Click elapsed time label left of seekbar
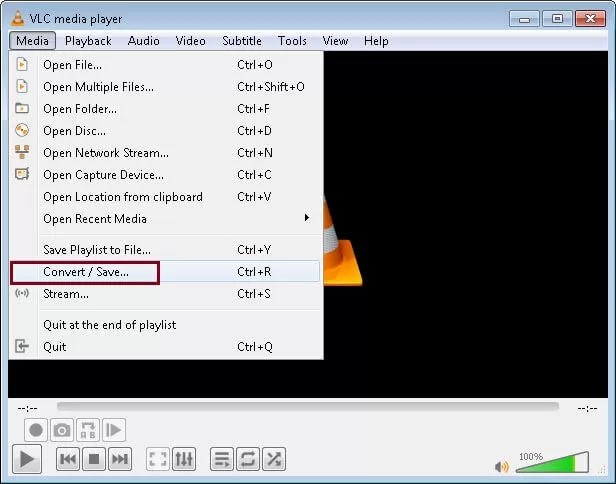Screen dimensions: 616x484 [x=27, y=409]
